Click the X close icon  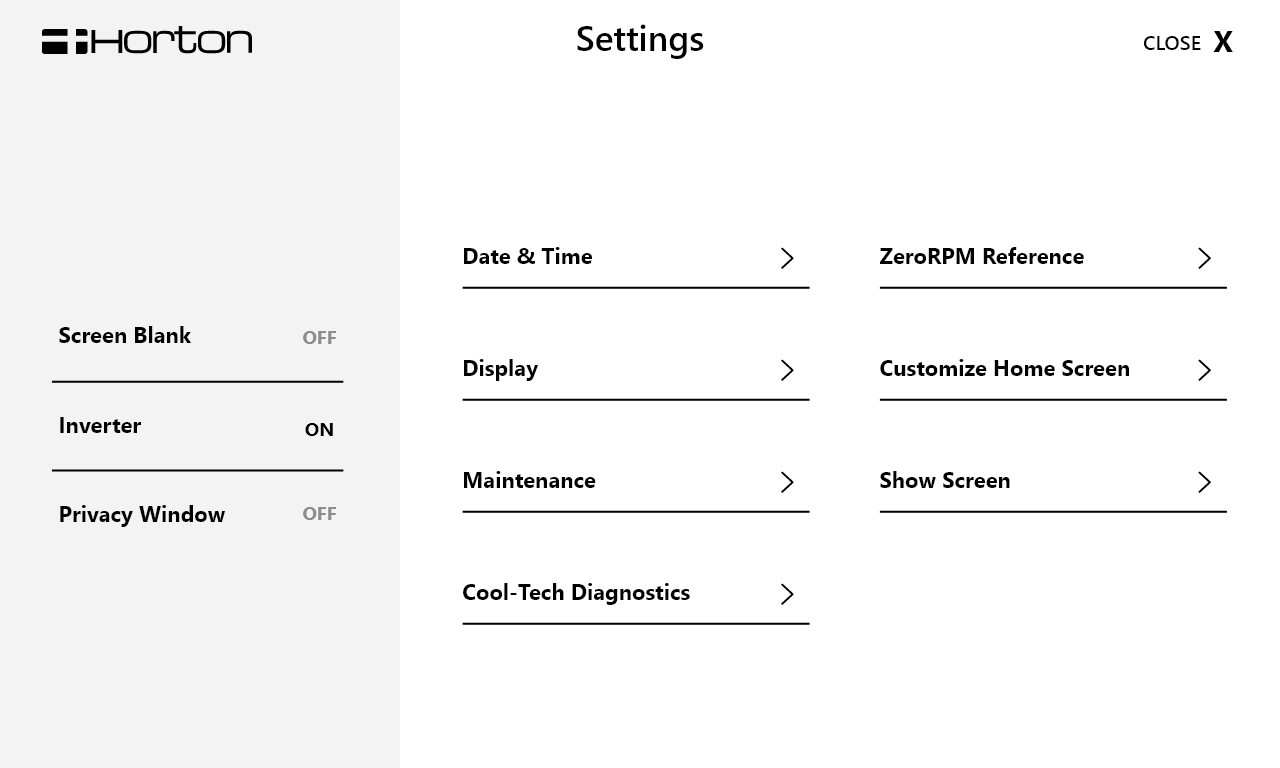(1222, 42)
